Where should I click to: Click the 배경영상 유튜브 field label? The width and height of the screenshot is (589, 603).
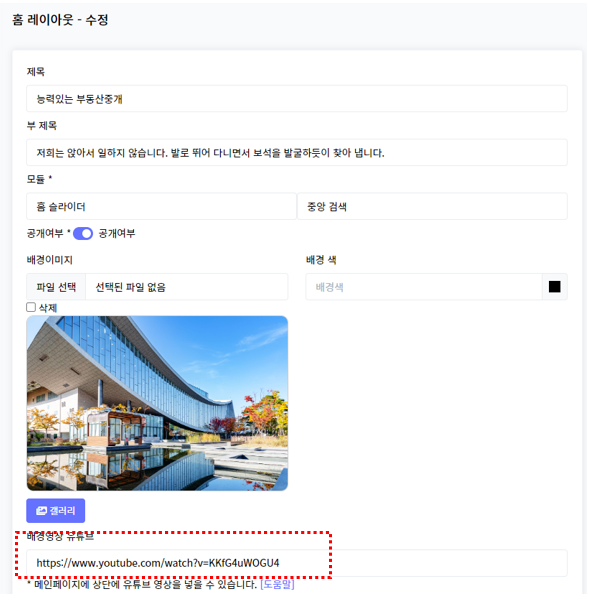tap(60, 537)
